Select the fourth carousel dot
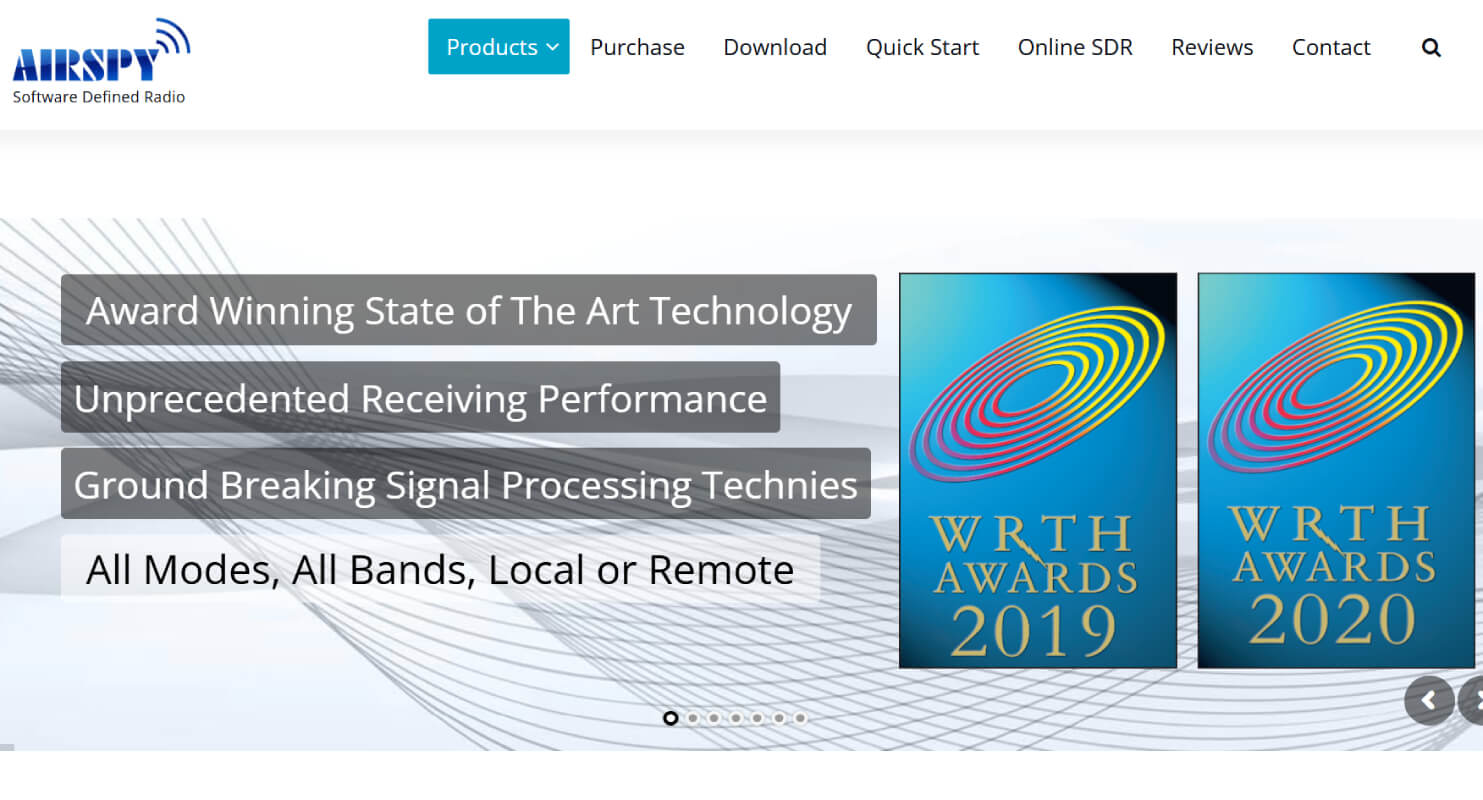Screen dimensions: 1483x800 coord(736,718)
